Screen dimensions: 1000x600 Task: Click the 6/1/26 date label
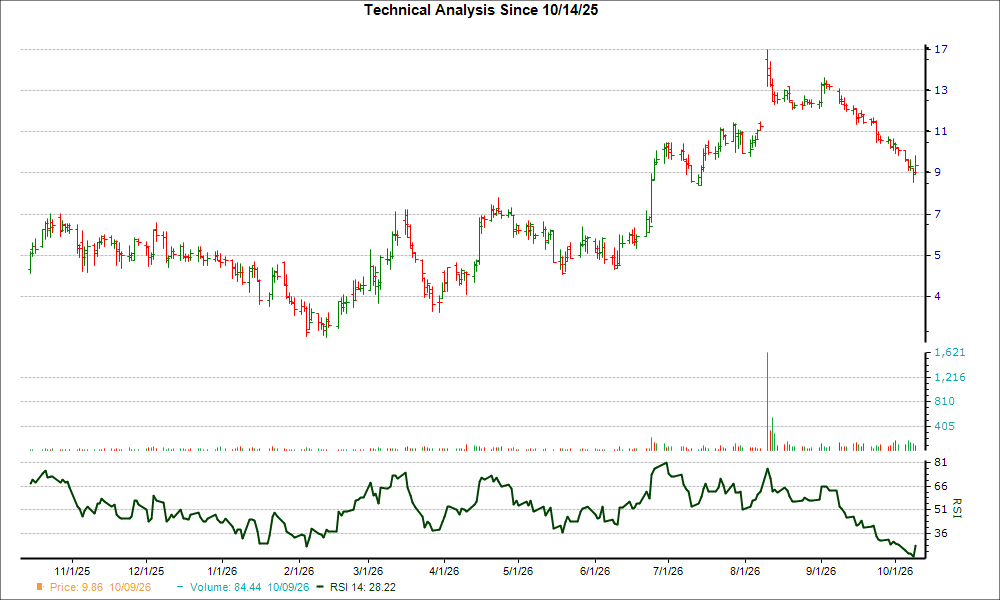pyautogui.click(x=594, y=571)
